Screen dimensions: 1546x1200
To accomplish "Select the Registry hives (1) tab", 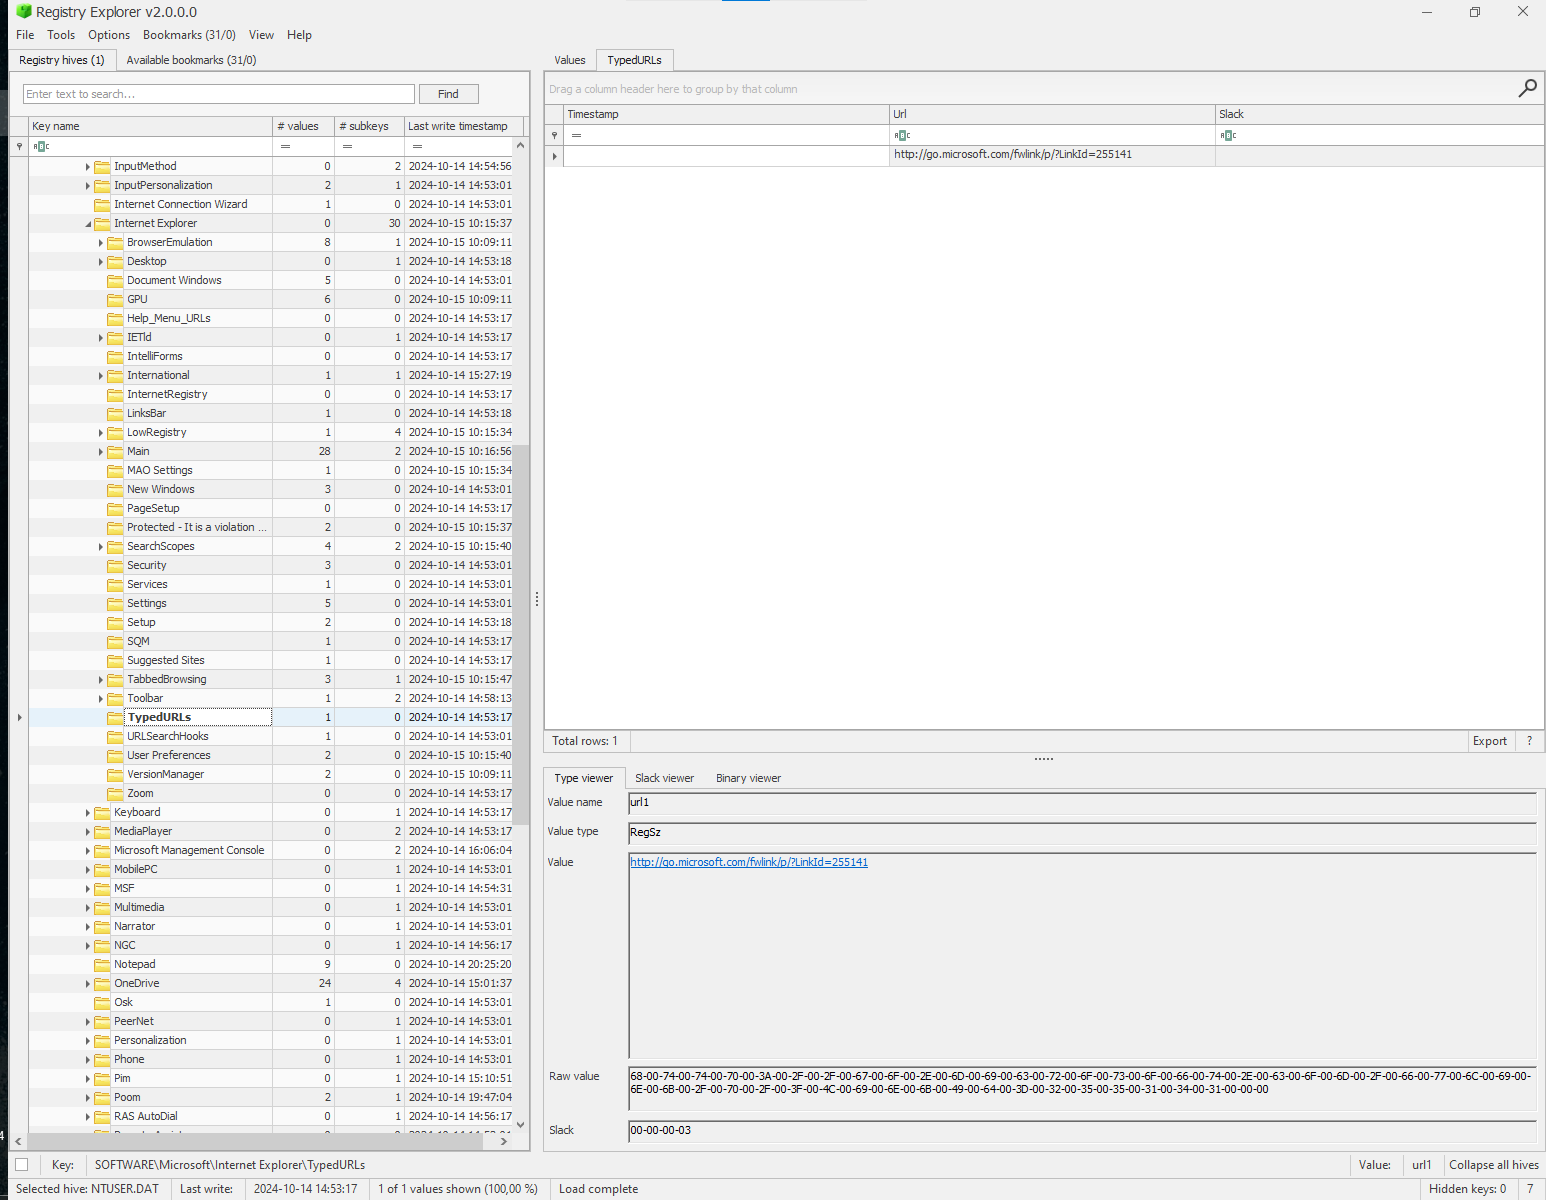I will (62, 60).
